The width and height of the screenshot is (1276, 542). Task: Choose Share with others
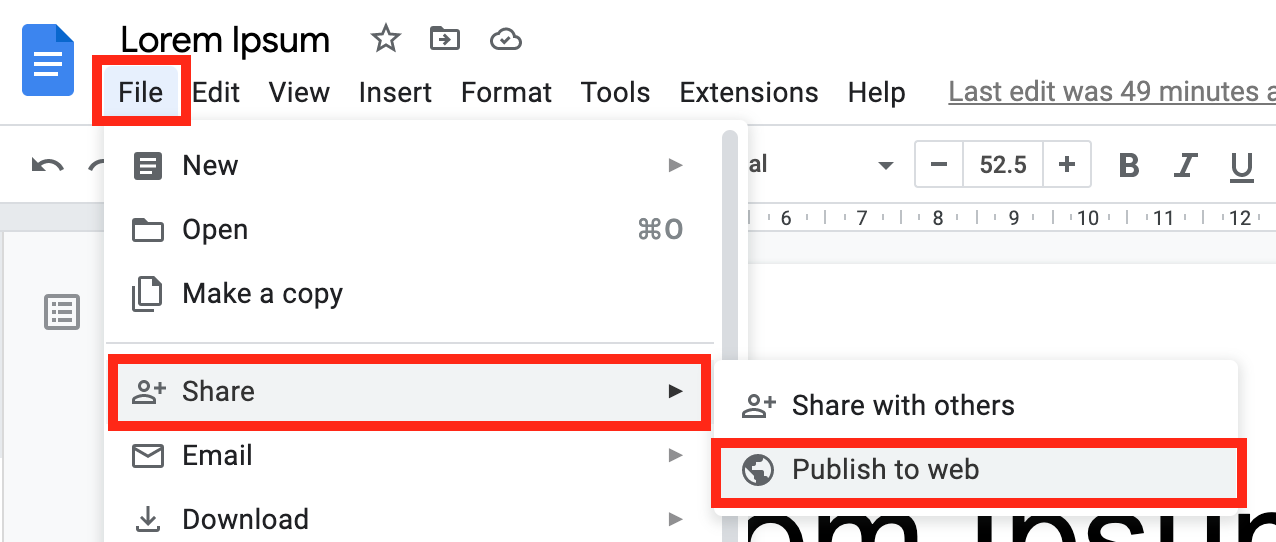pos(902,405)
